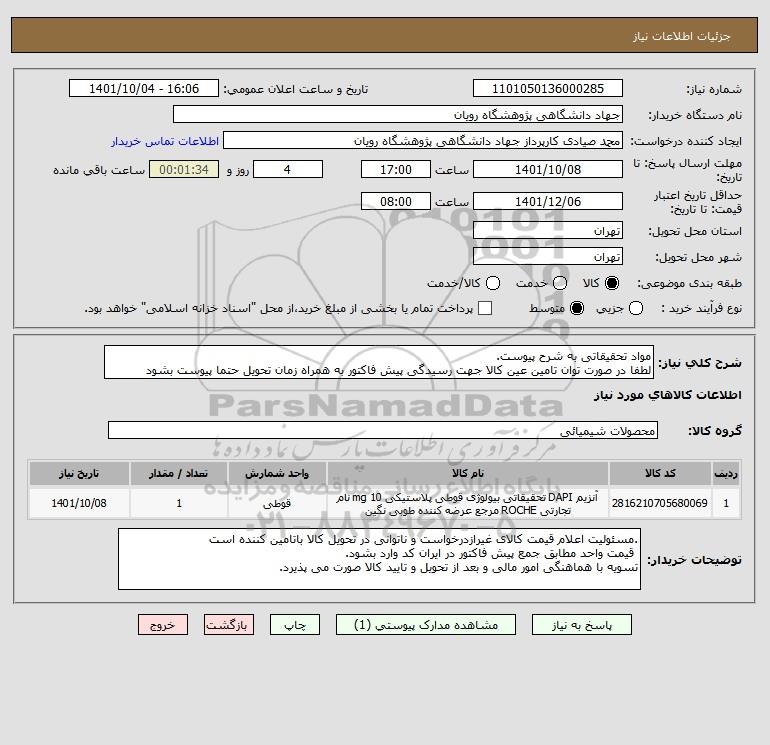Screen dimensions: 770x745
Task: Click the goods group field محصولات شیمیائی
Action: tap(383, 430)
